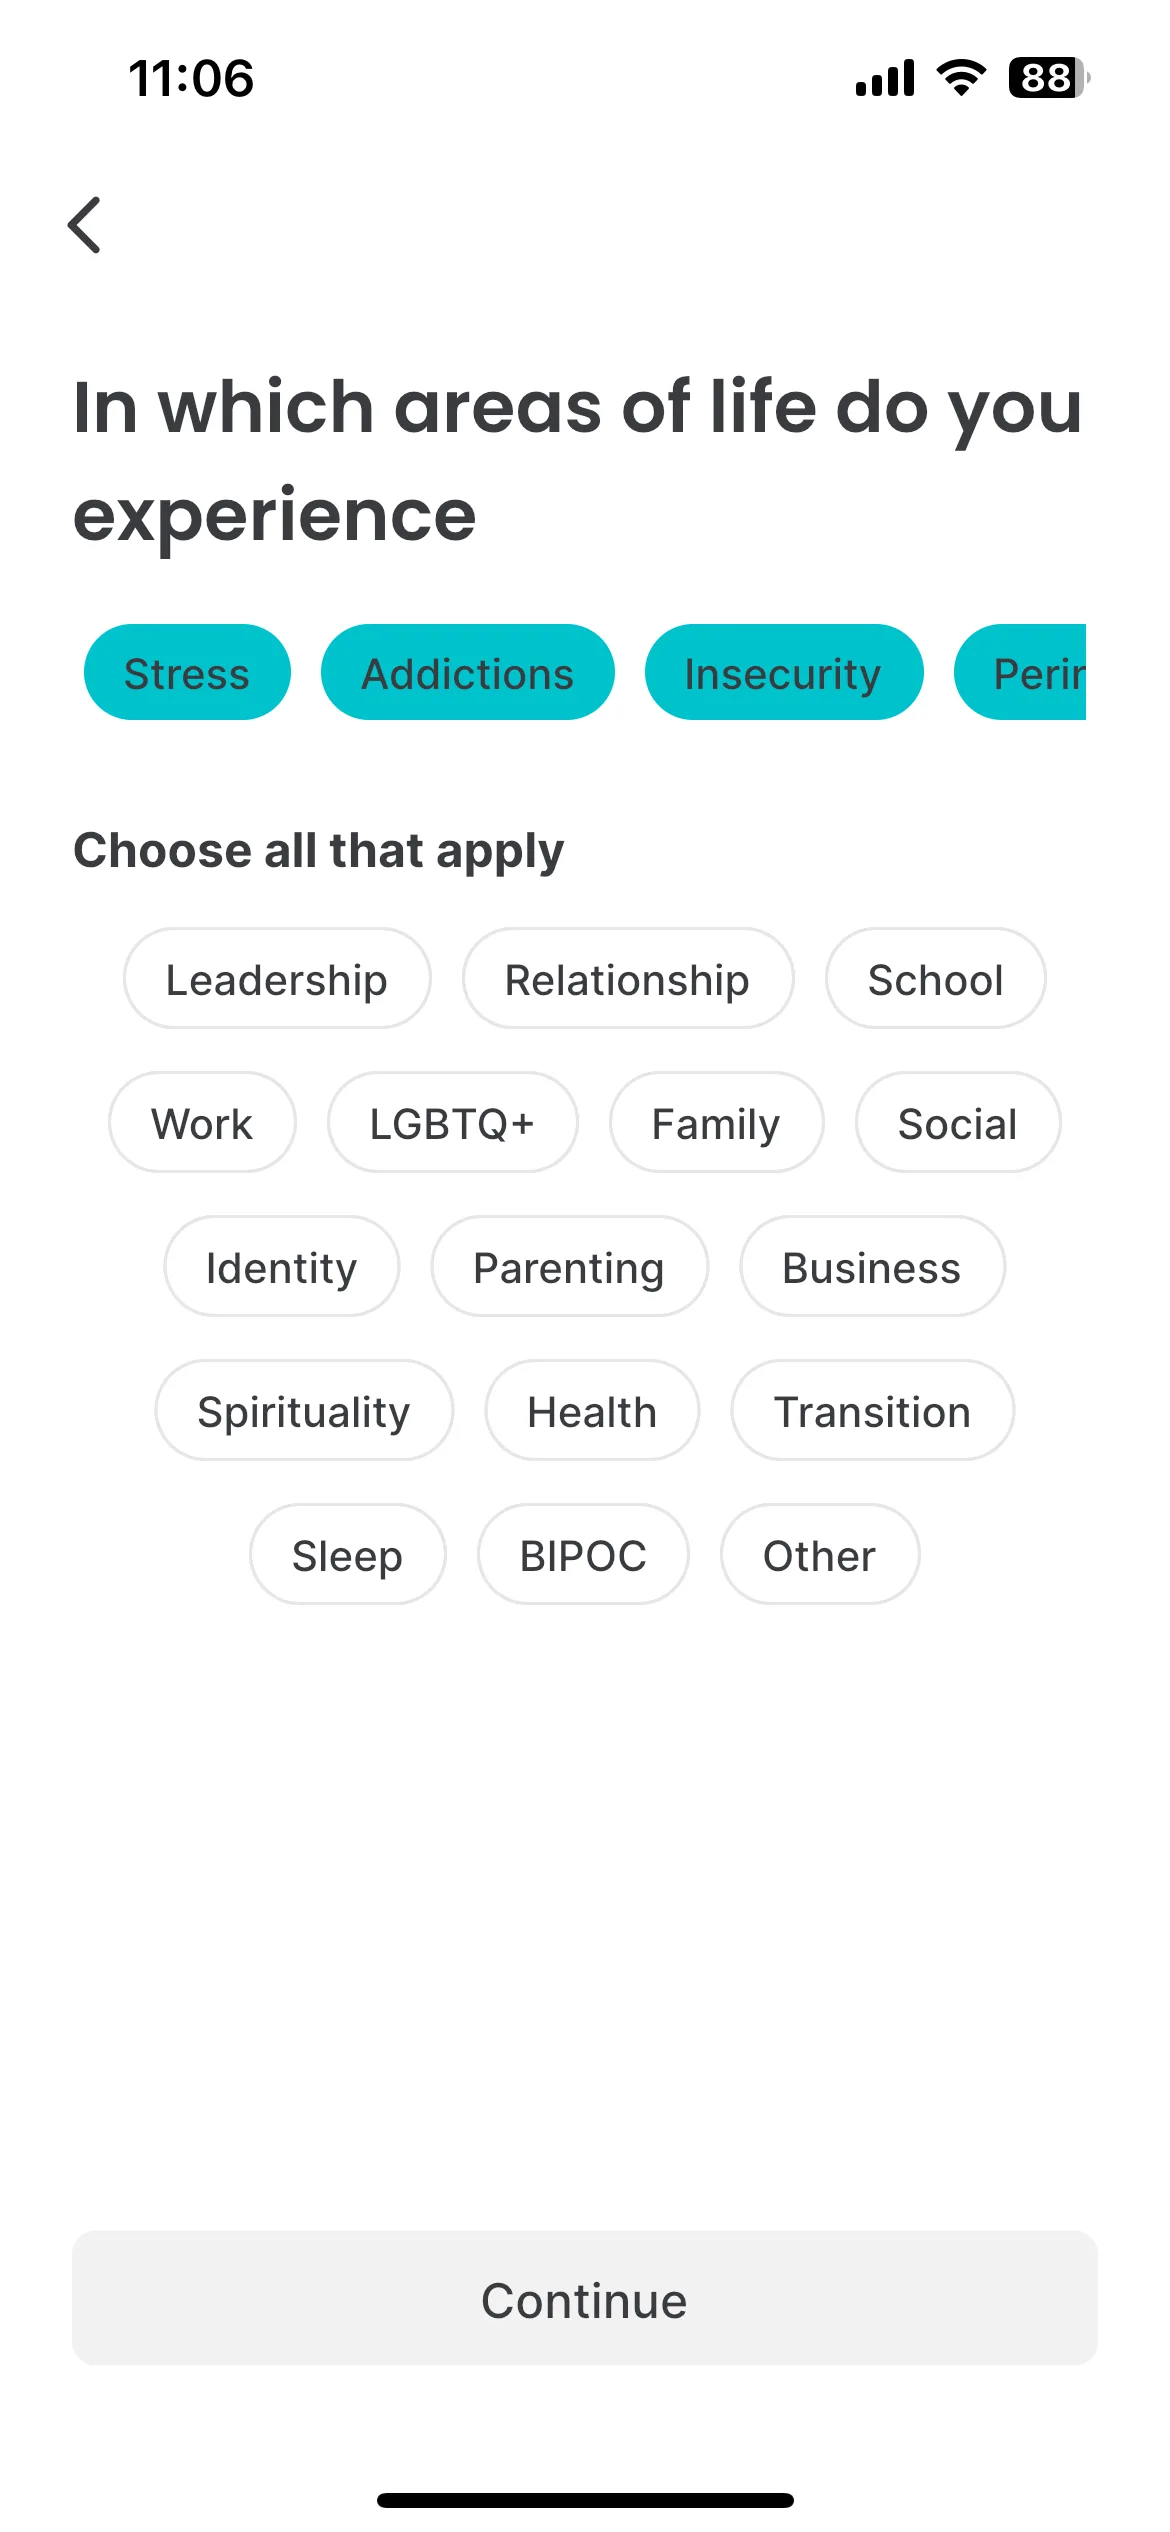Tap the Continue button

pyautogui.click(x=585, y=2299)
